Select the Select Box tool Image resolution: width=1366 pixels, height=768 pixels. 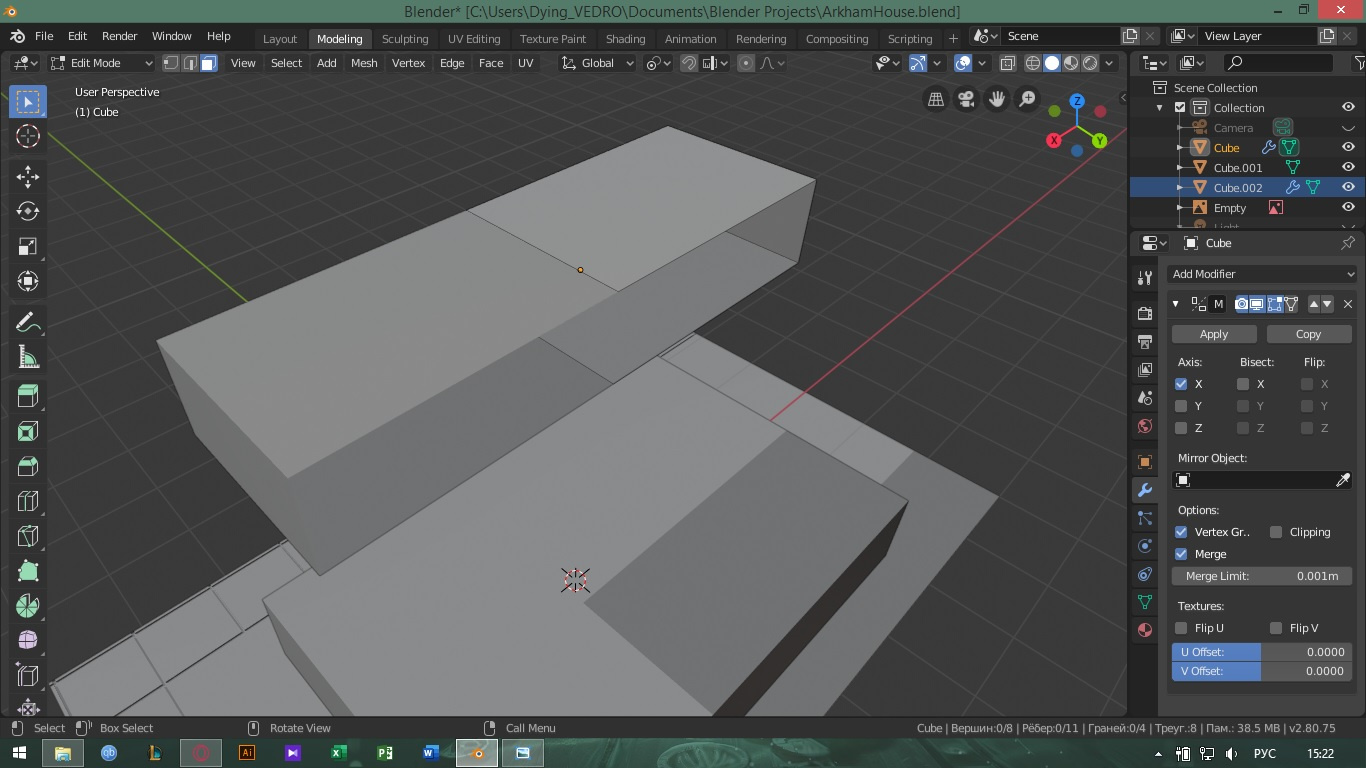click(28, 101)
